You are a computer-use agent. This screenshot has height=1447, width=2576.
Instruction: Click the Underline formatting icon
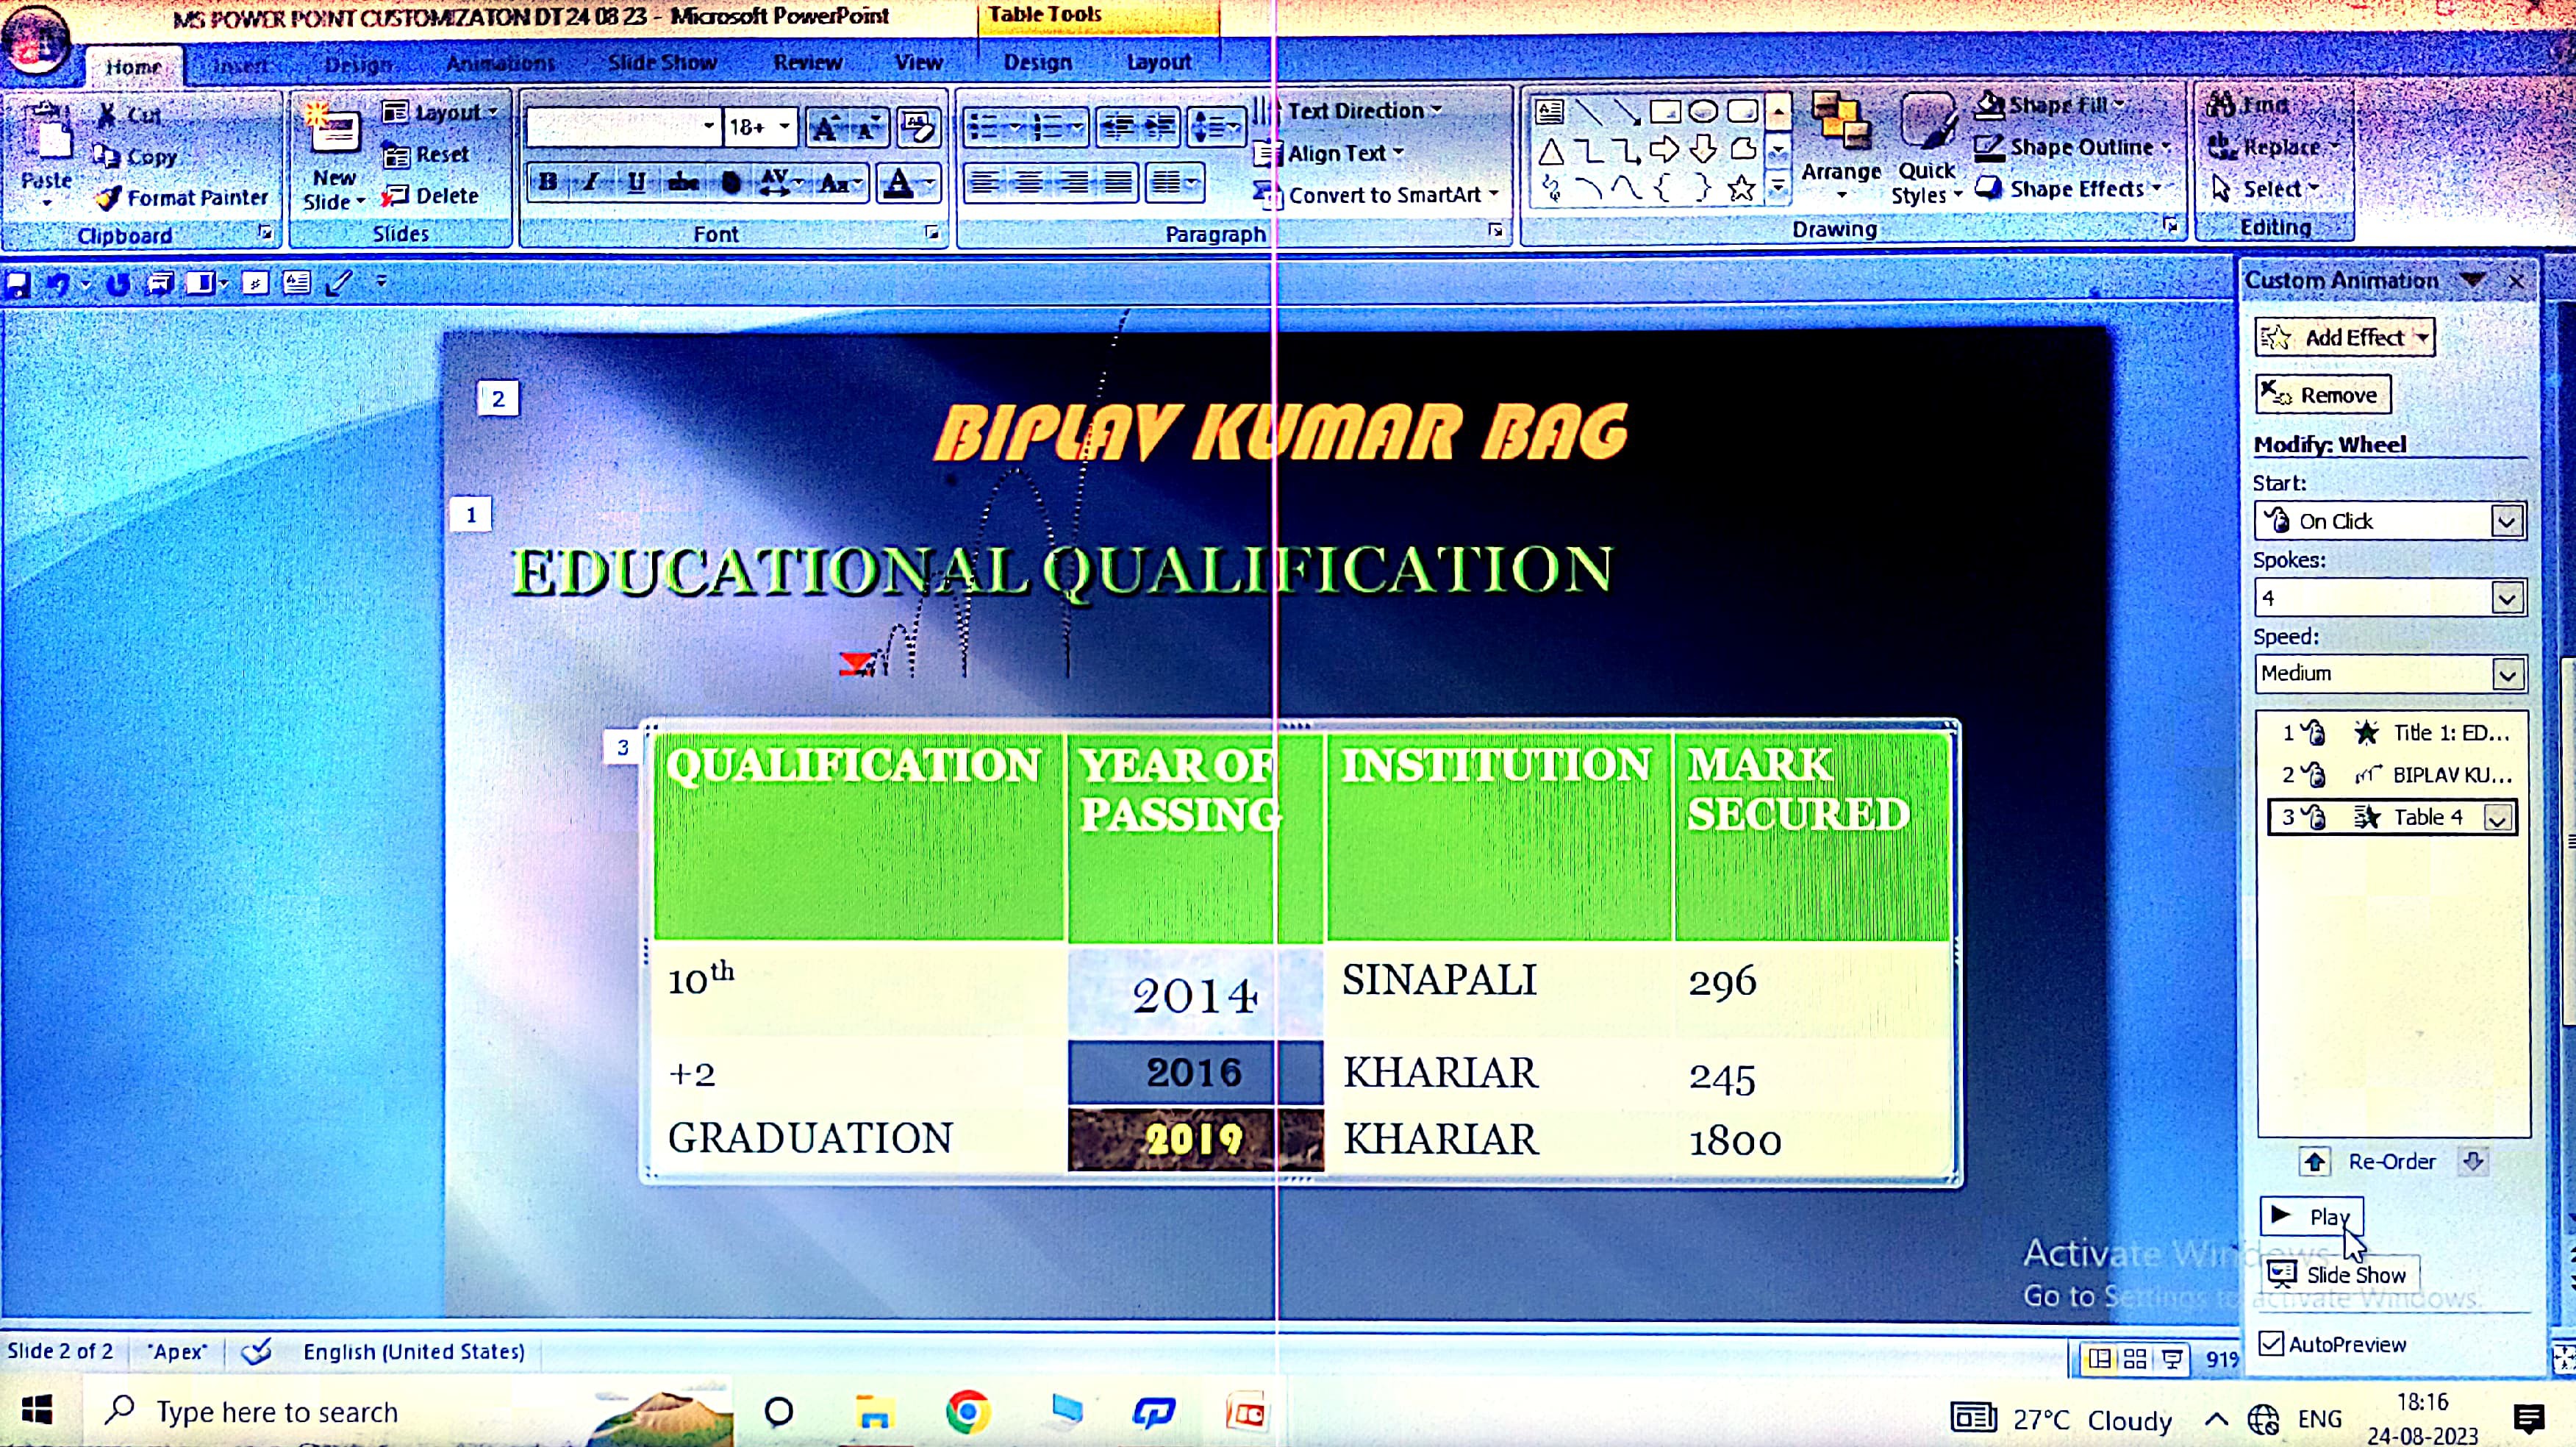click(x=636, y=182)
